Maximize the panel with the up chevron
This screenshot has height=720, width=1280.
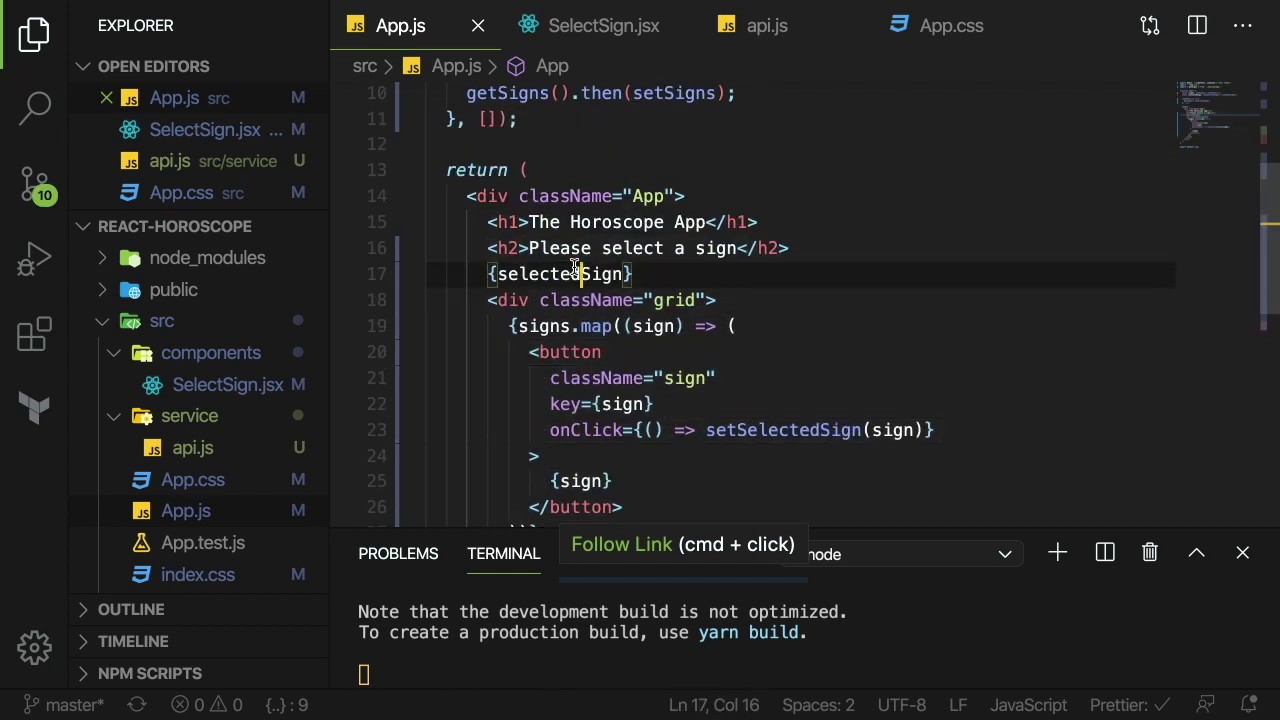[x=1196, y=553]
